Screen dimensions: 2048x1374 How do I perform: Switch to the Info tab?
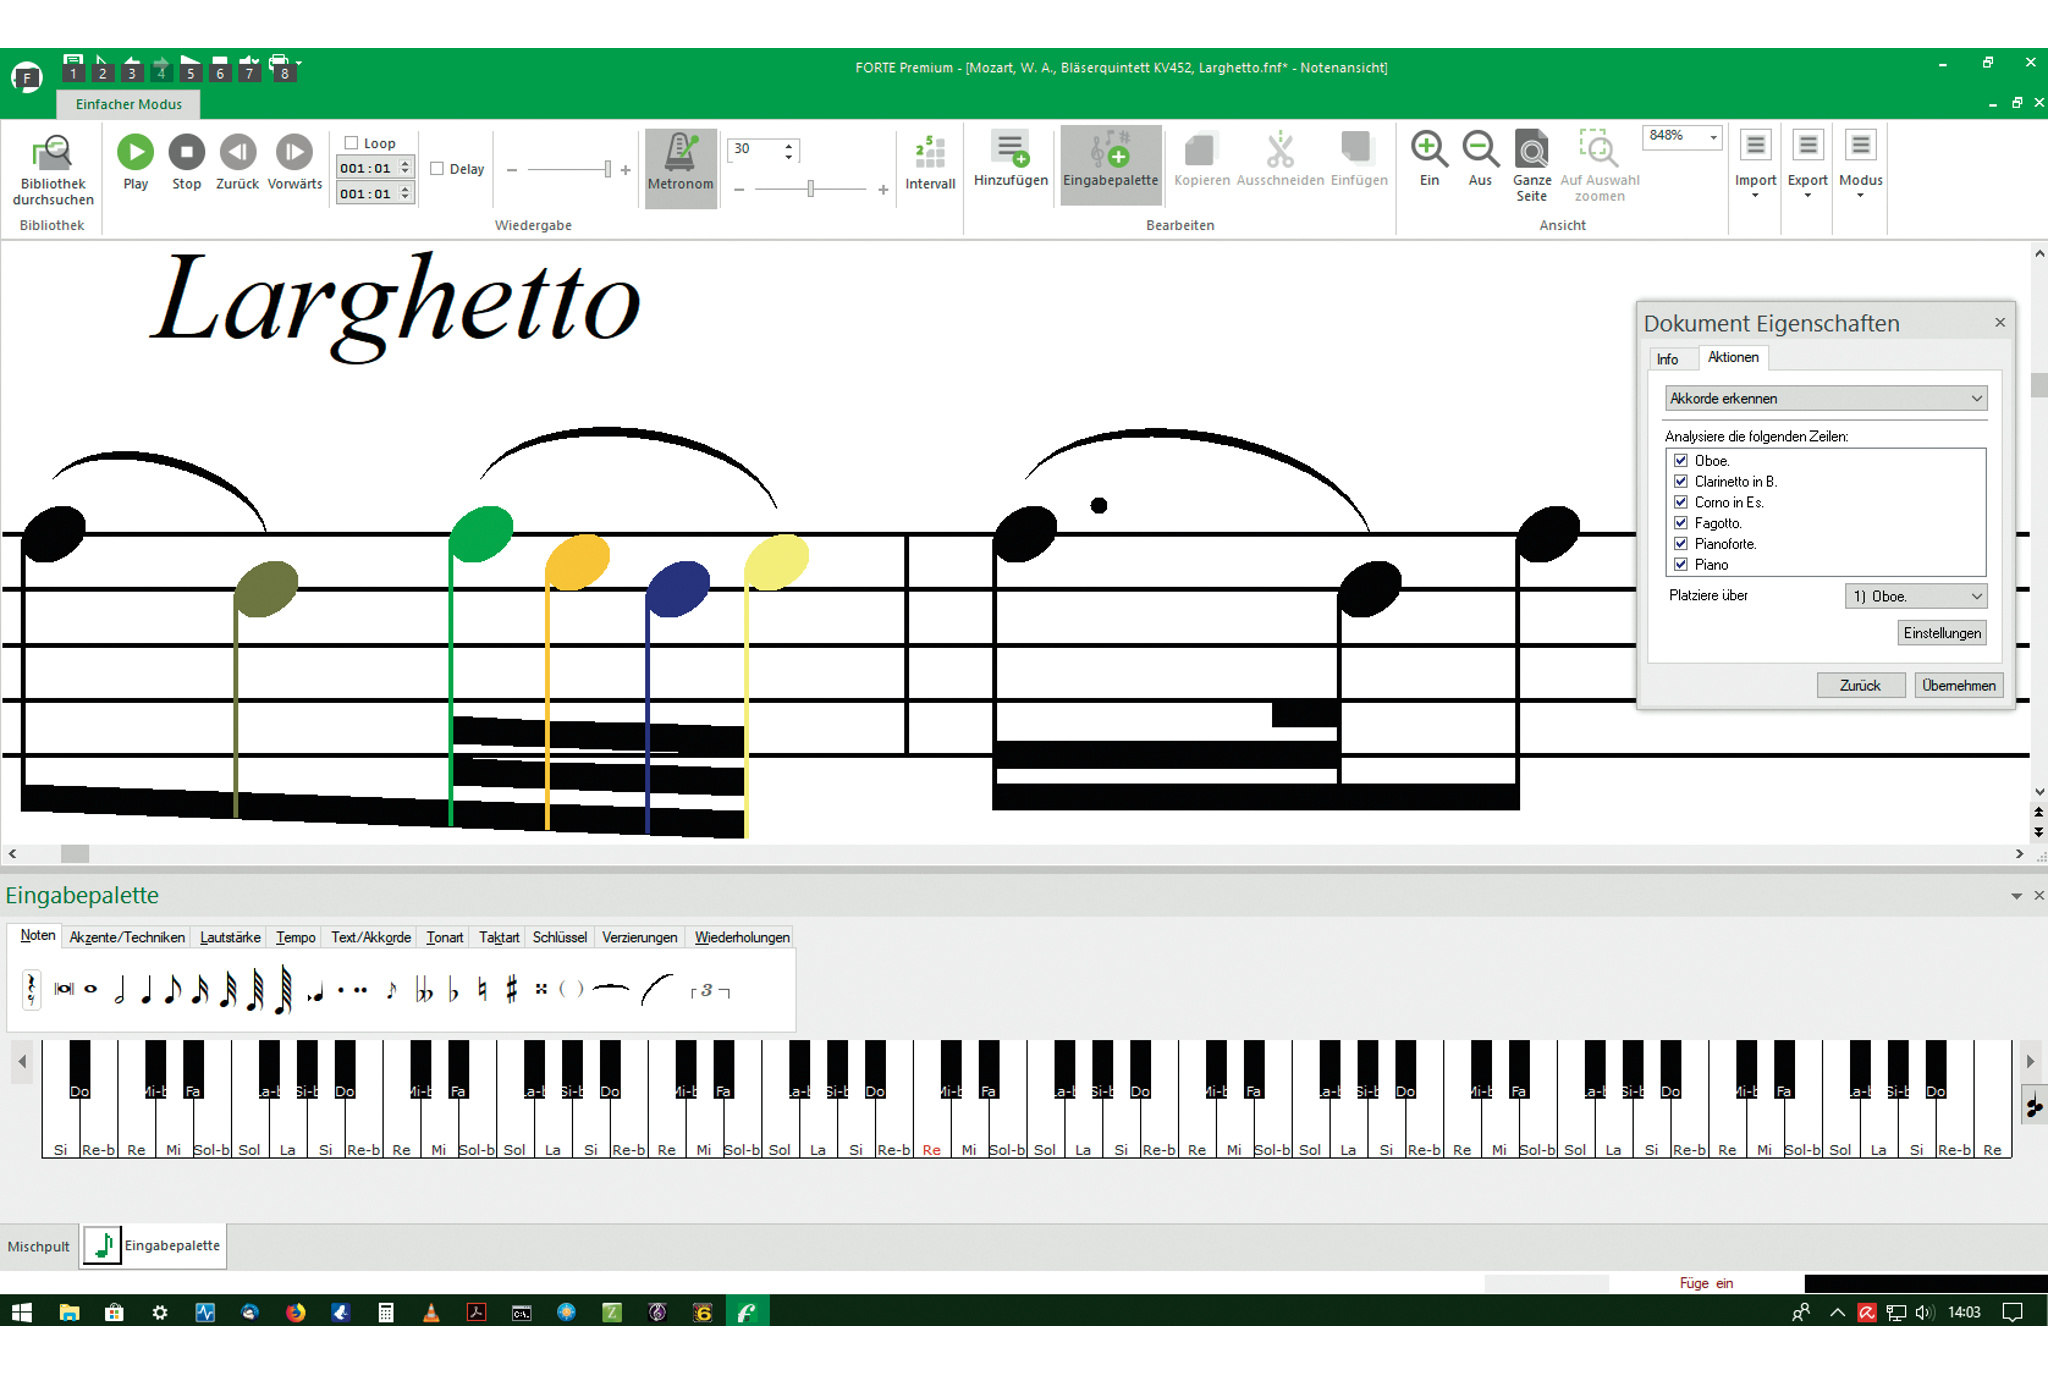click(x=1667, y=359)
